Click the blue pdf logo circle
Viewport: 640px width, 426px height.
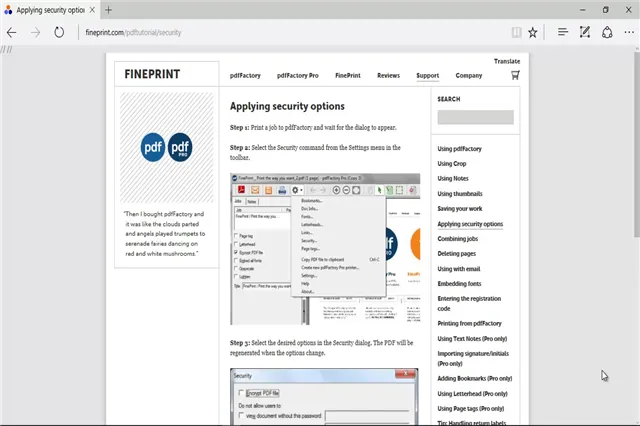pos(153,147)
